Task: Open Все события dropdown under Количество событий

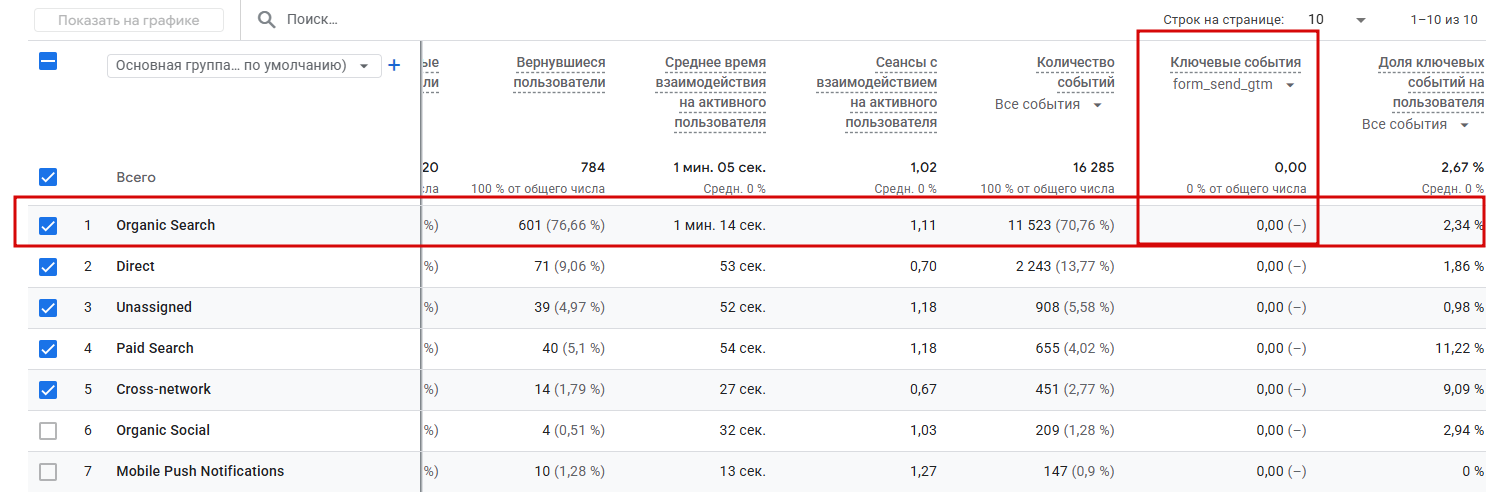Action: [x=1049, y=105]
